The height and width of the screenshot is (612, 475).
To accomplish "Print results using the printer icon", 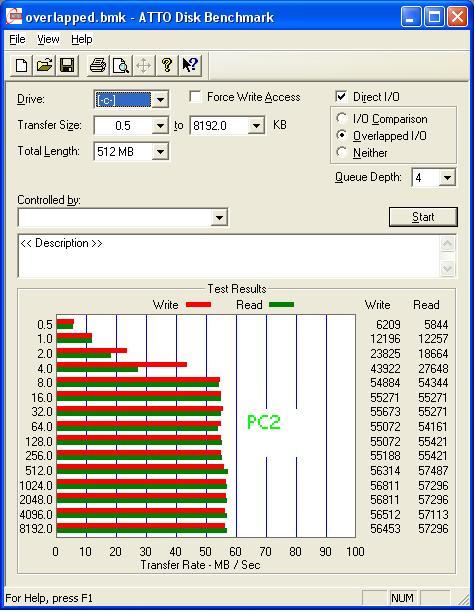I will click(x=98, y=65).
